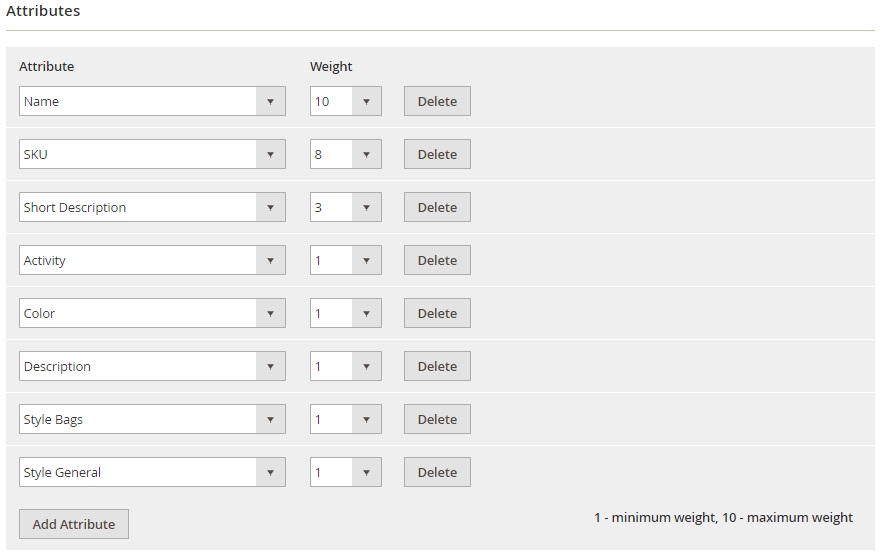Change the weight value 10 for Name
Image resolution: width=883 pixels, height=555 pixels.
(346, 101)
